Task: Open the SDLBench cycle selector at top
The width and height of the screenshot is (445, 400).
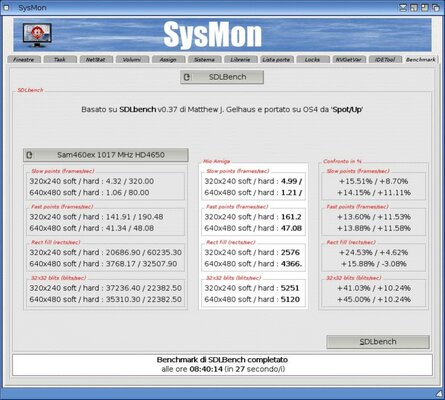Action: (222, 77)
